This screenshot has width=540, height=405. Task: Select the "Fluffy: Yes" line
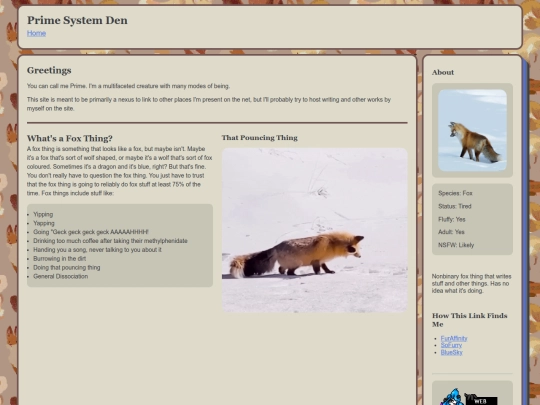(x=451, y=219)
